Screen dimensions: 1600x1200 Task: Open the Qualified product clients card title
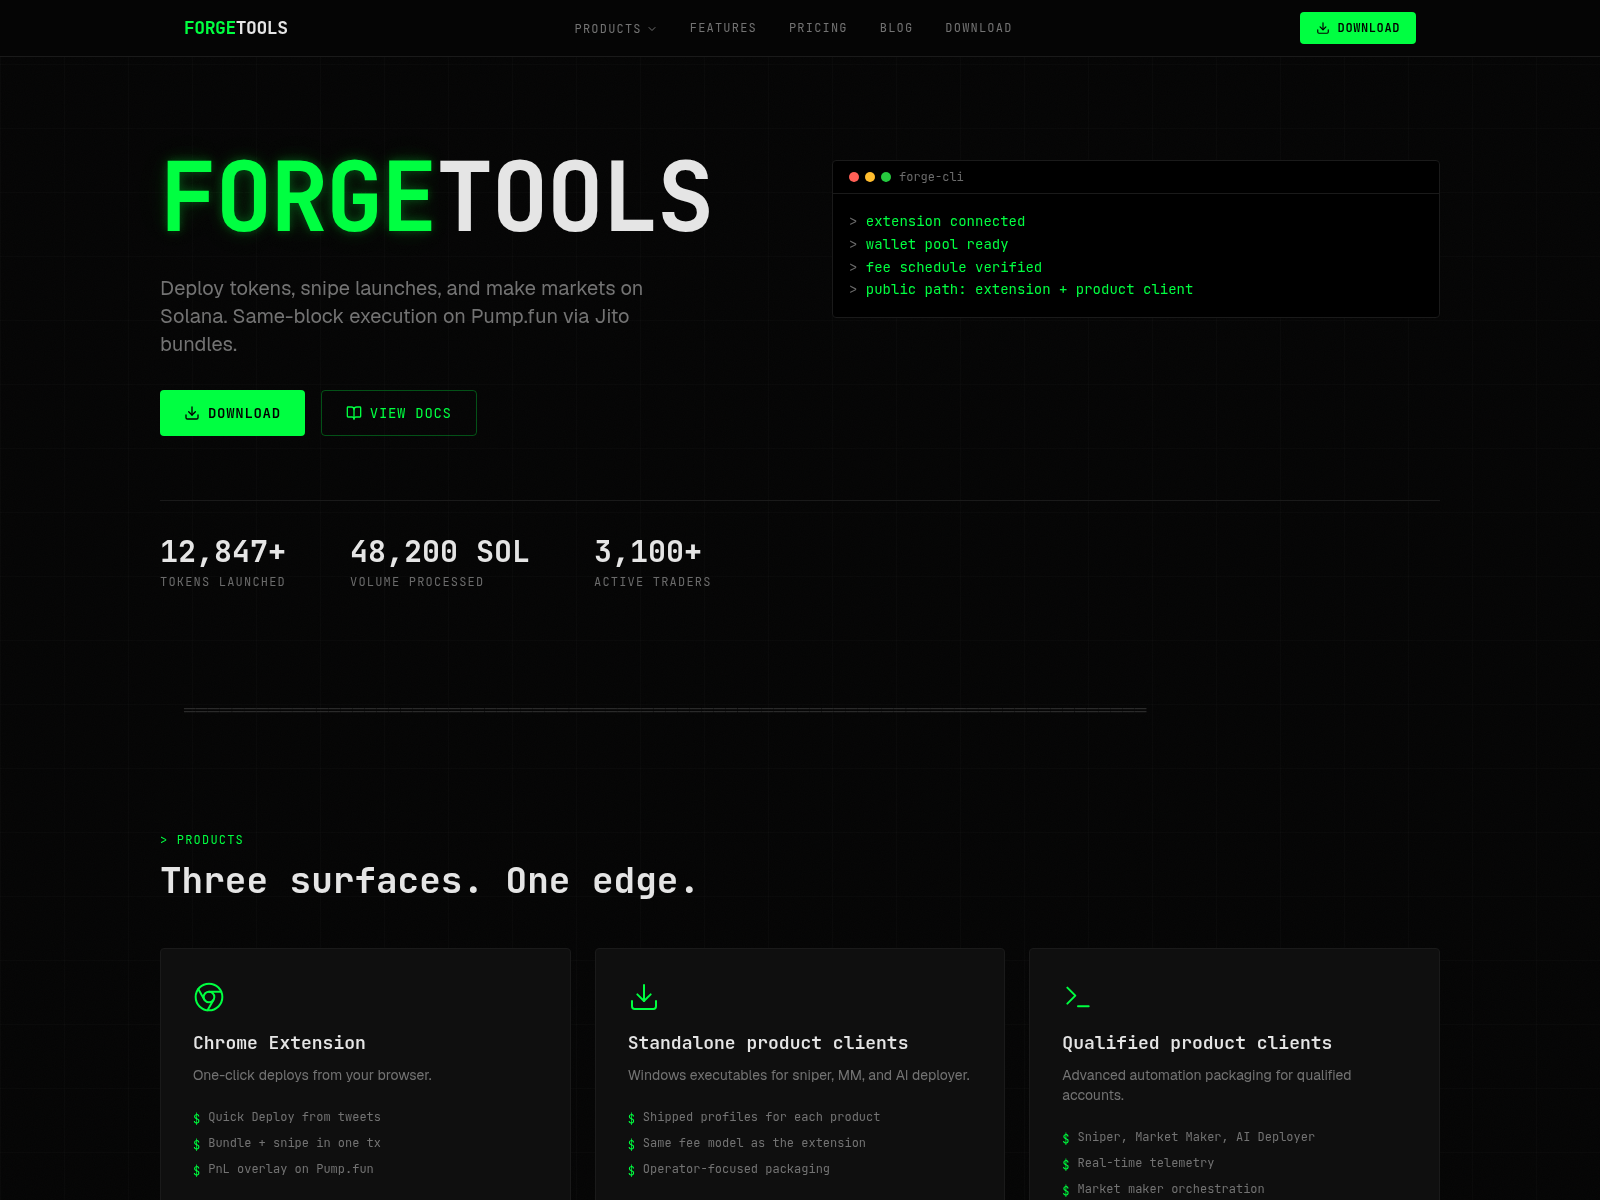coord(1197,1043)
